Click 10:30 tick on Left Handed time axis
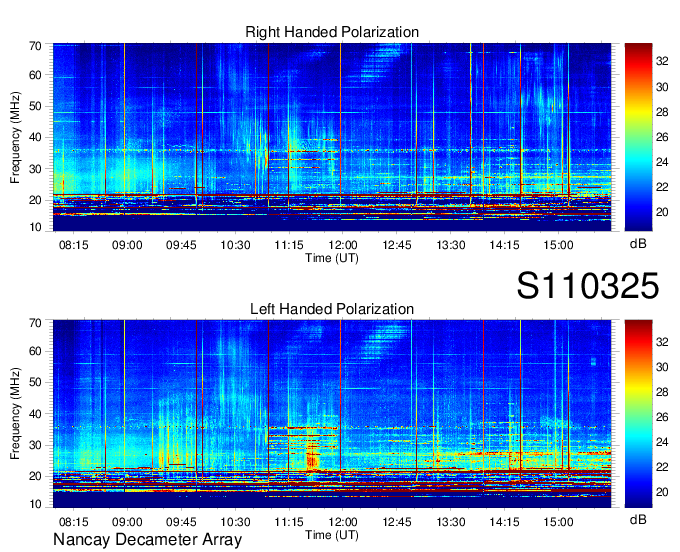 (x=235, y=522)
